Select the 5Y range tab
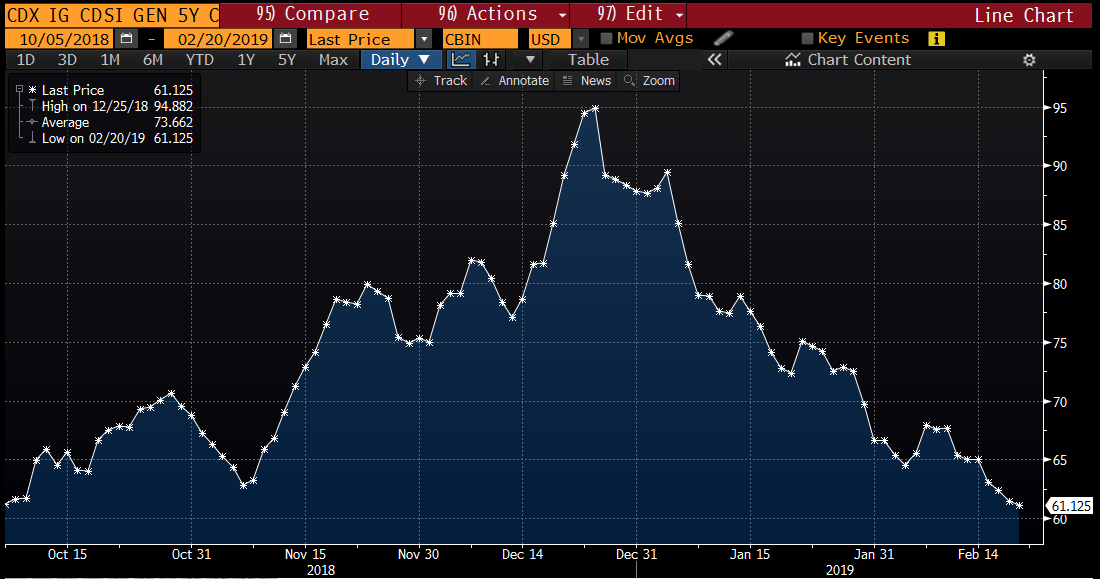Screen dimensions: 1100x579 pos(287,60)
